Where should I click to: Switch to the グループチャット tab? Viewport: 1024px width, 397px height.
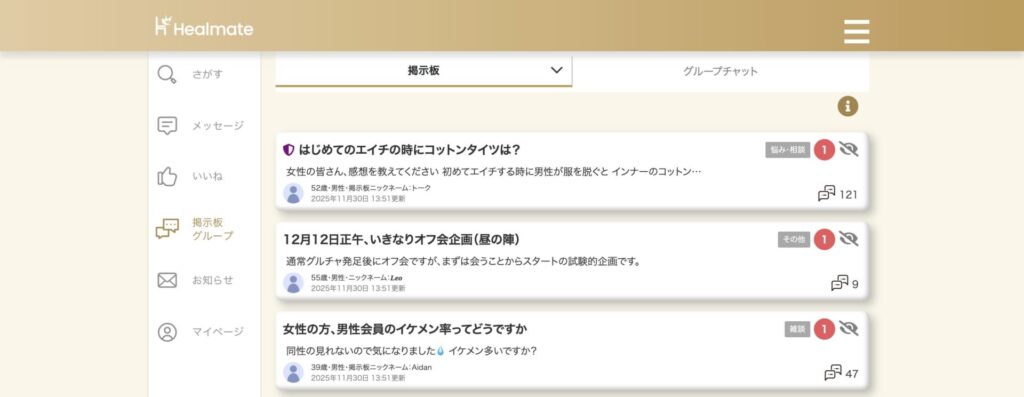coord(720,71)
